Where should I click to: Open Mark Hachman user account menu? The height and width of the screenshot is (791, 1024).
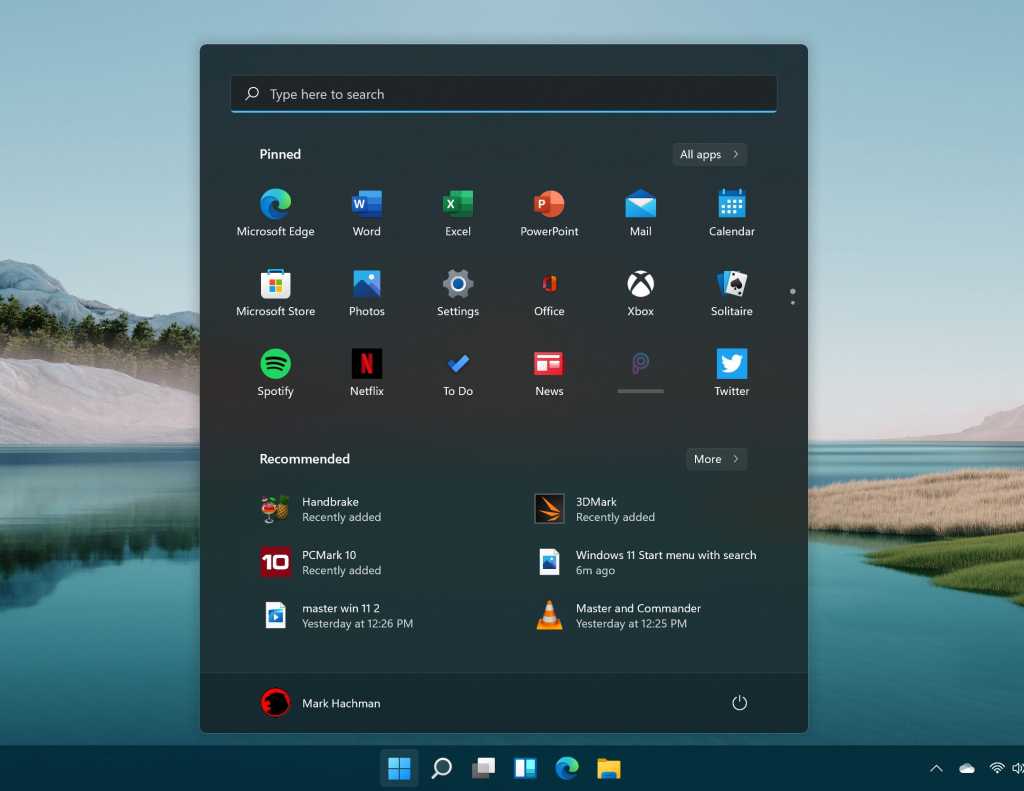pos(320,703)
